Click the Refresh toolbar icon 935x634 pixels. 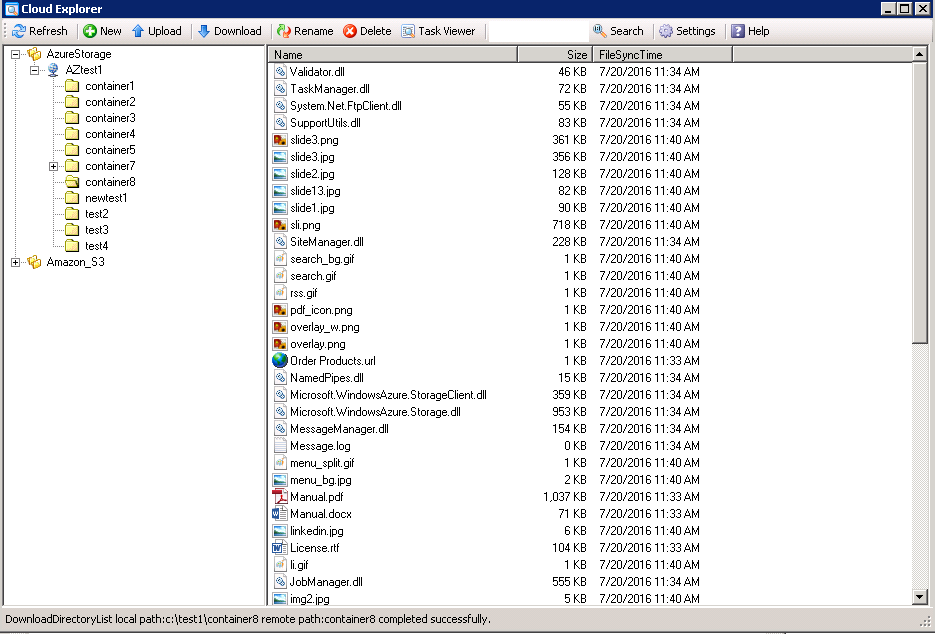click(18, 31)
